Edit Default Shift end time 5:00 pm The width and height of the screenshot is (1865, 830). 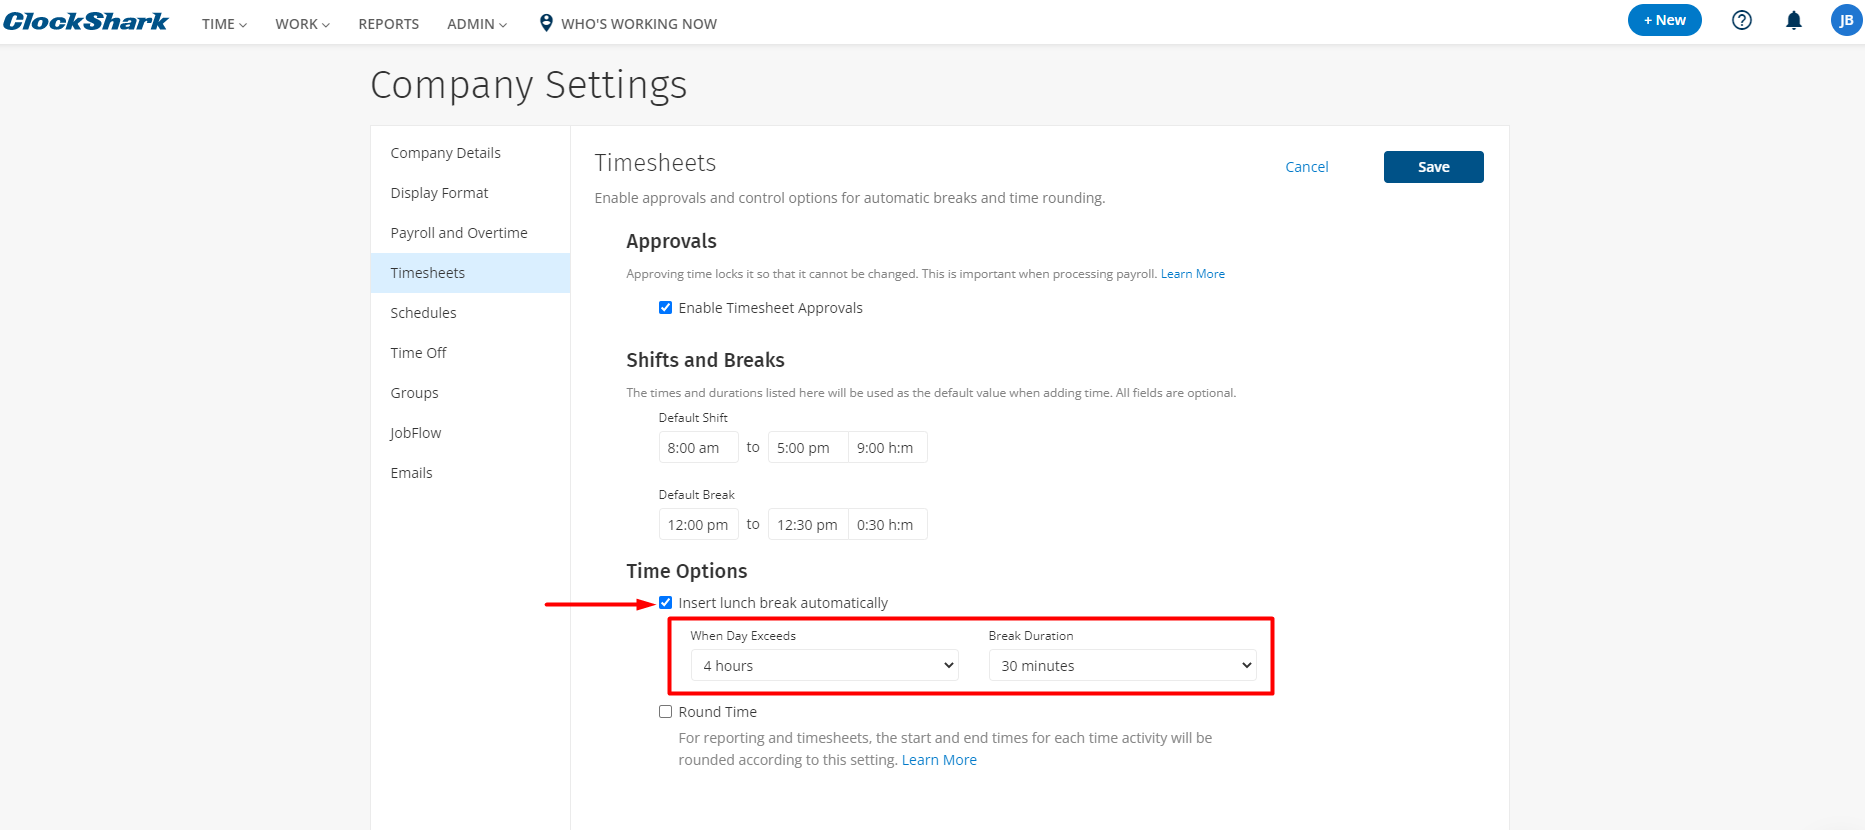808,447
